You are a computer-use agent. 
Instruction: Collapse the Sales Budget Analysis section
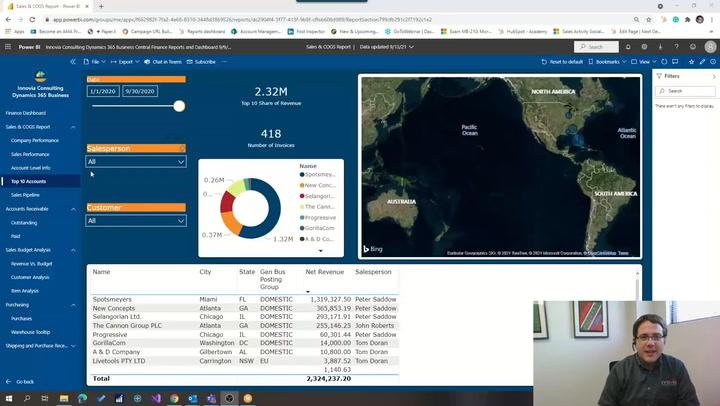click(x=73, y=250)
